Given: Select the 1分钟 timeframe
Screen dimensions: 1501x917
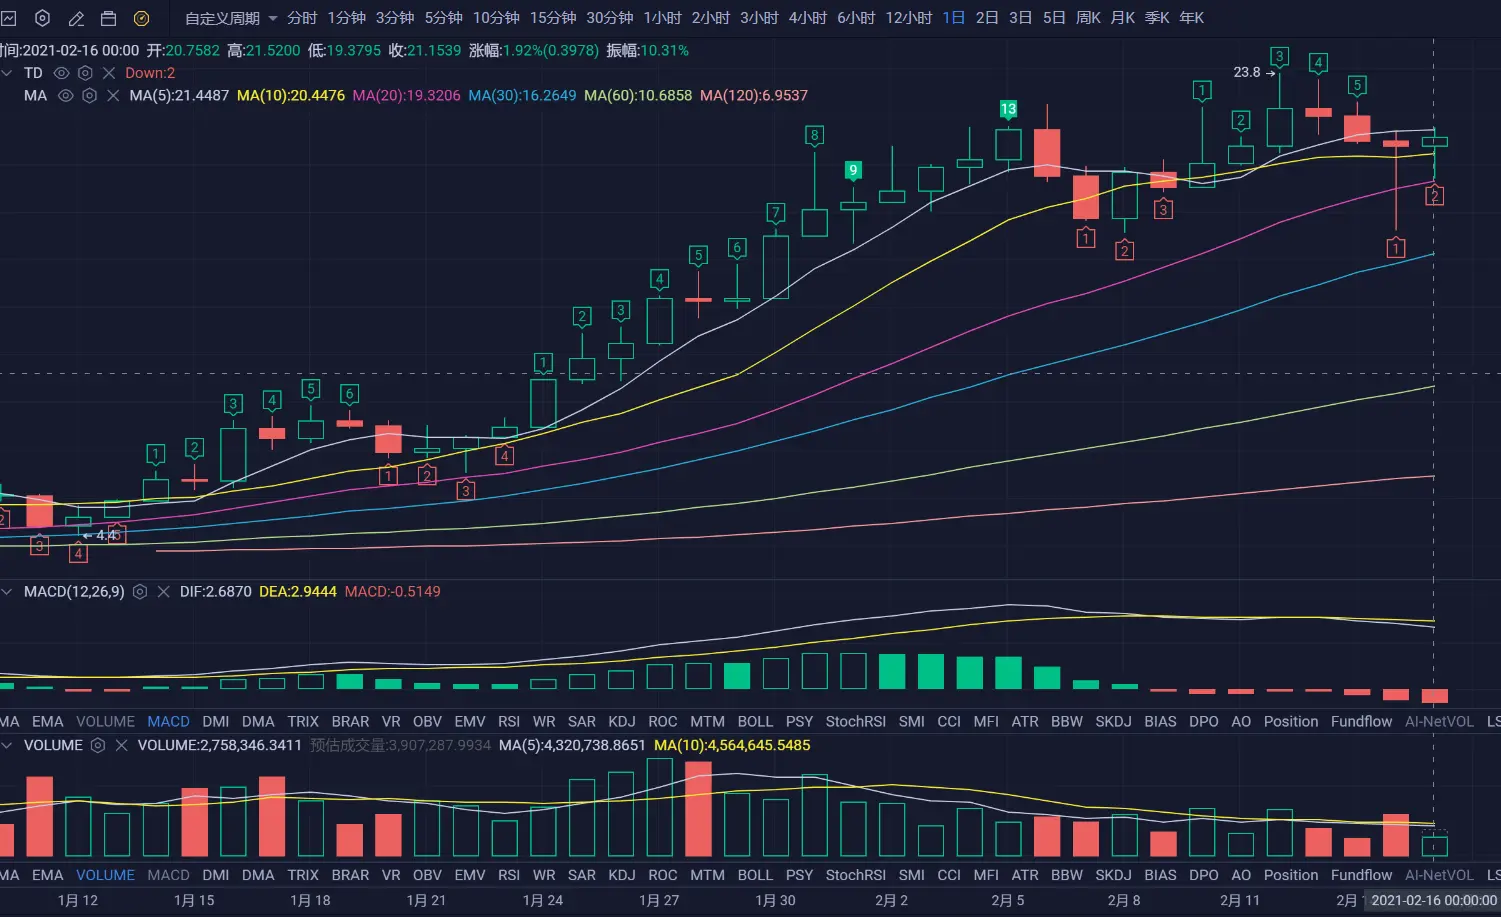Looking at the screenshot, I should 347,18.
